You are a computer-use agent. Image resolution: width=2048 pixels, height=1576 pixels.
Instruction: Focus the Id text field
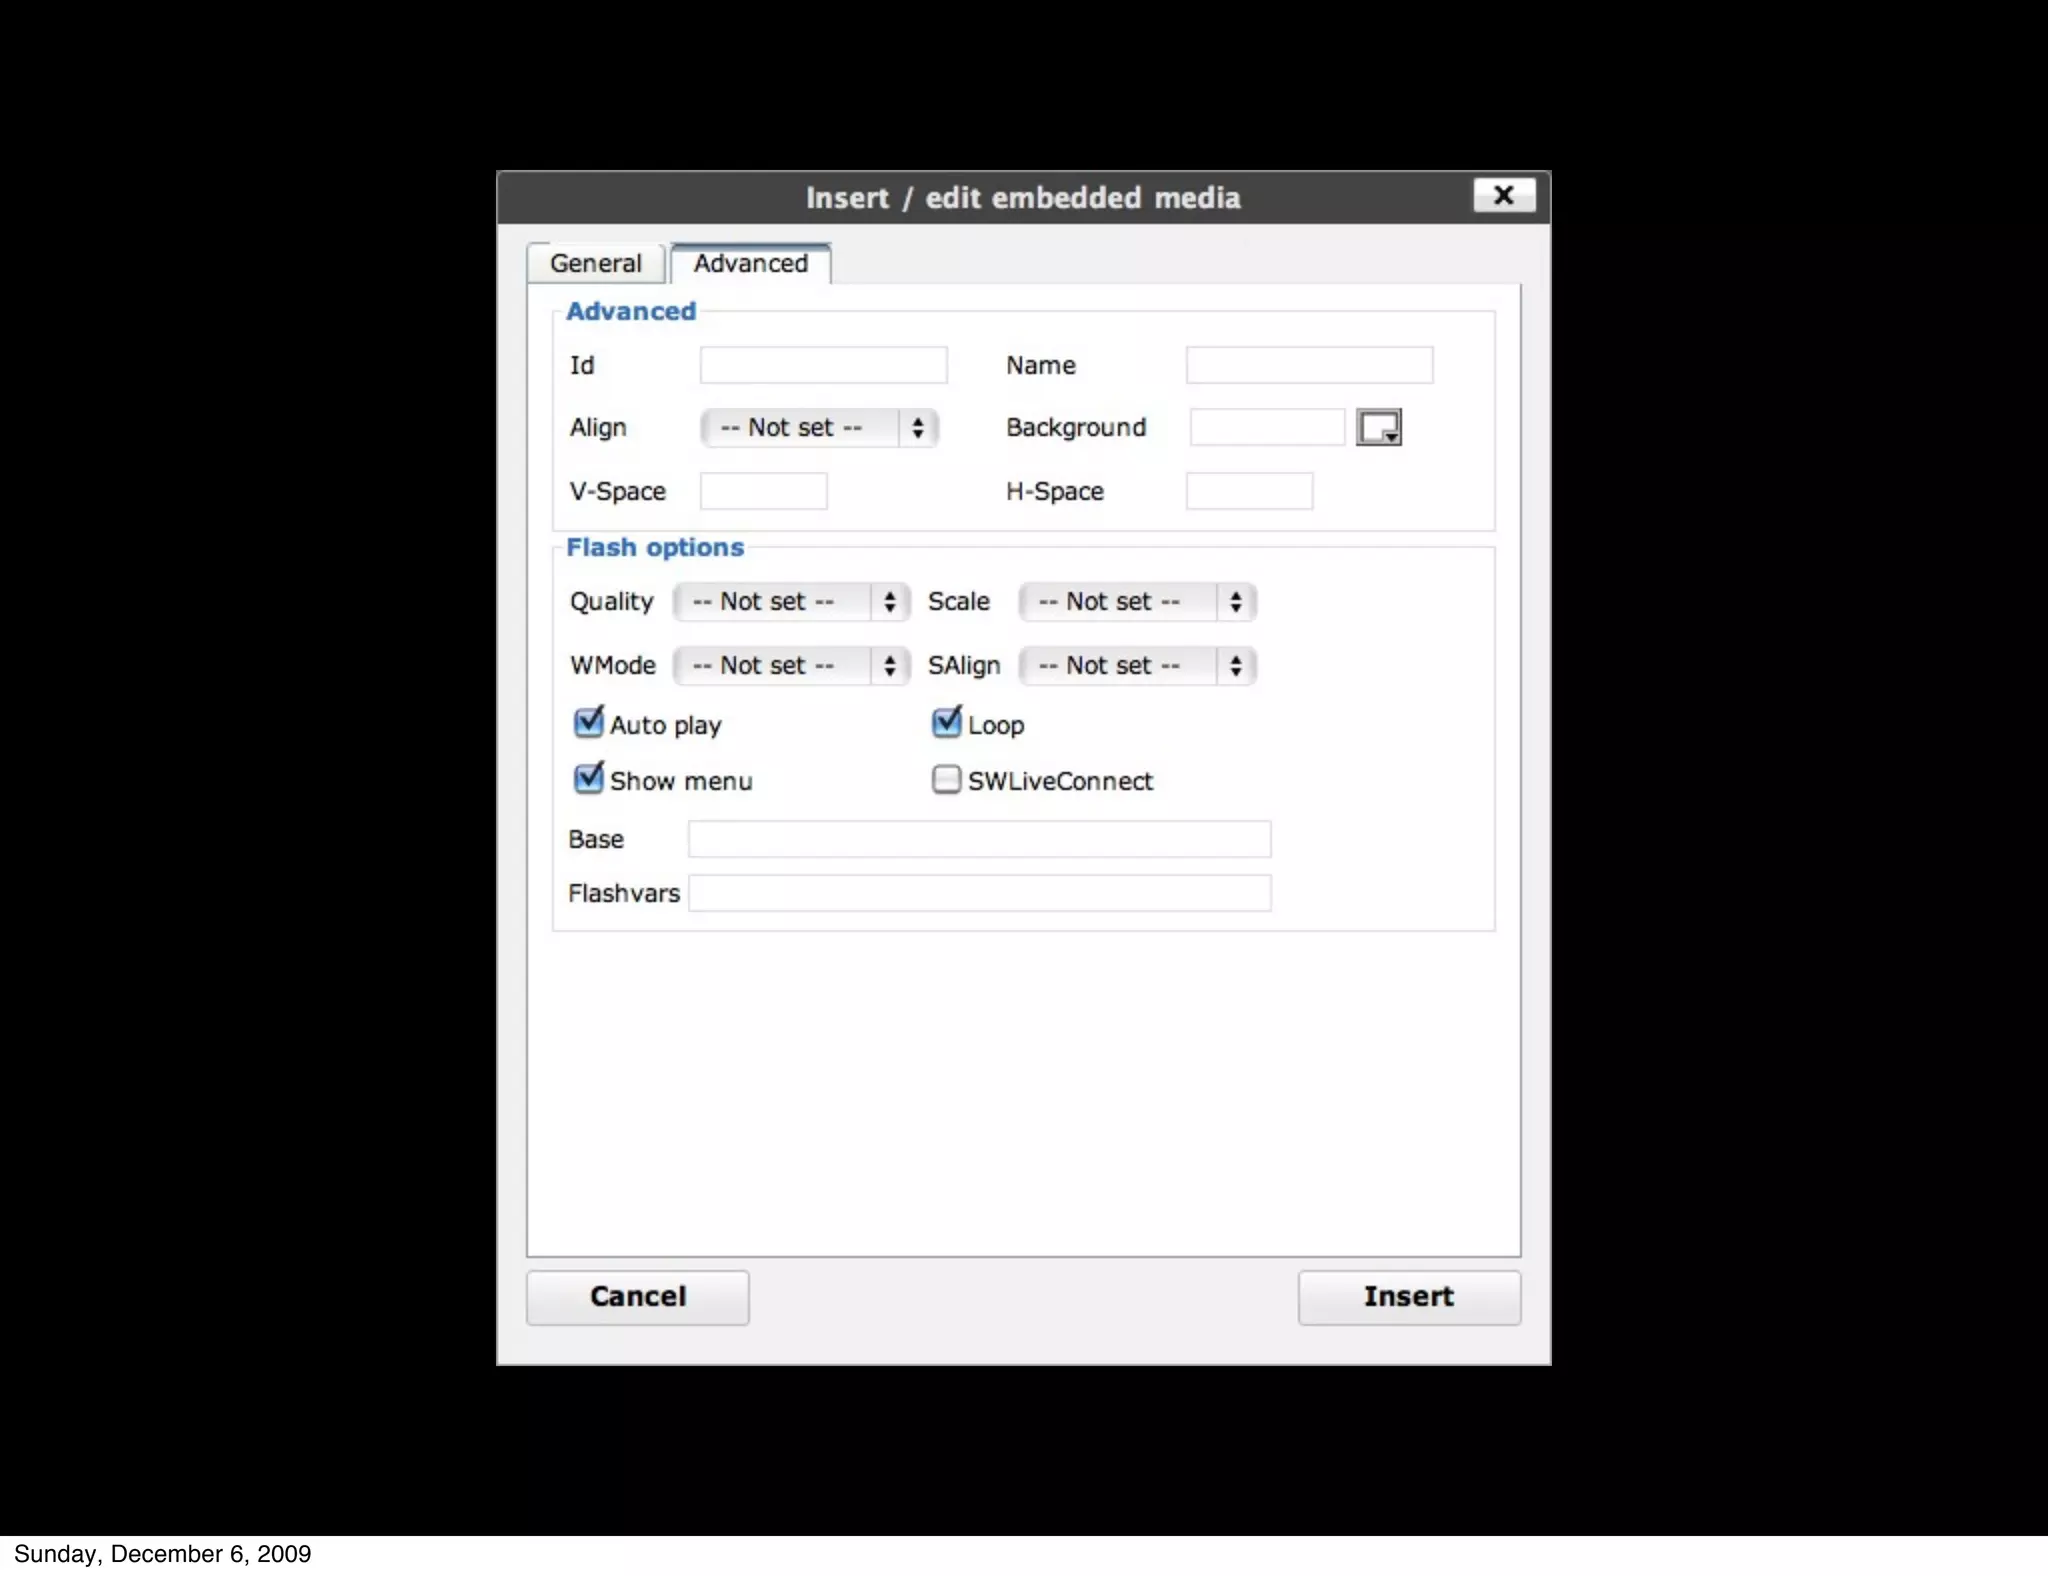(x=823, y=365)
